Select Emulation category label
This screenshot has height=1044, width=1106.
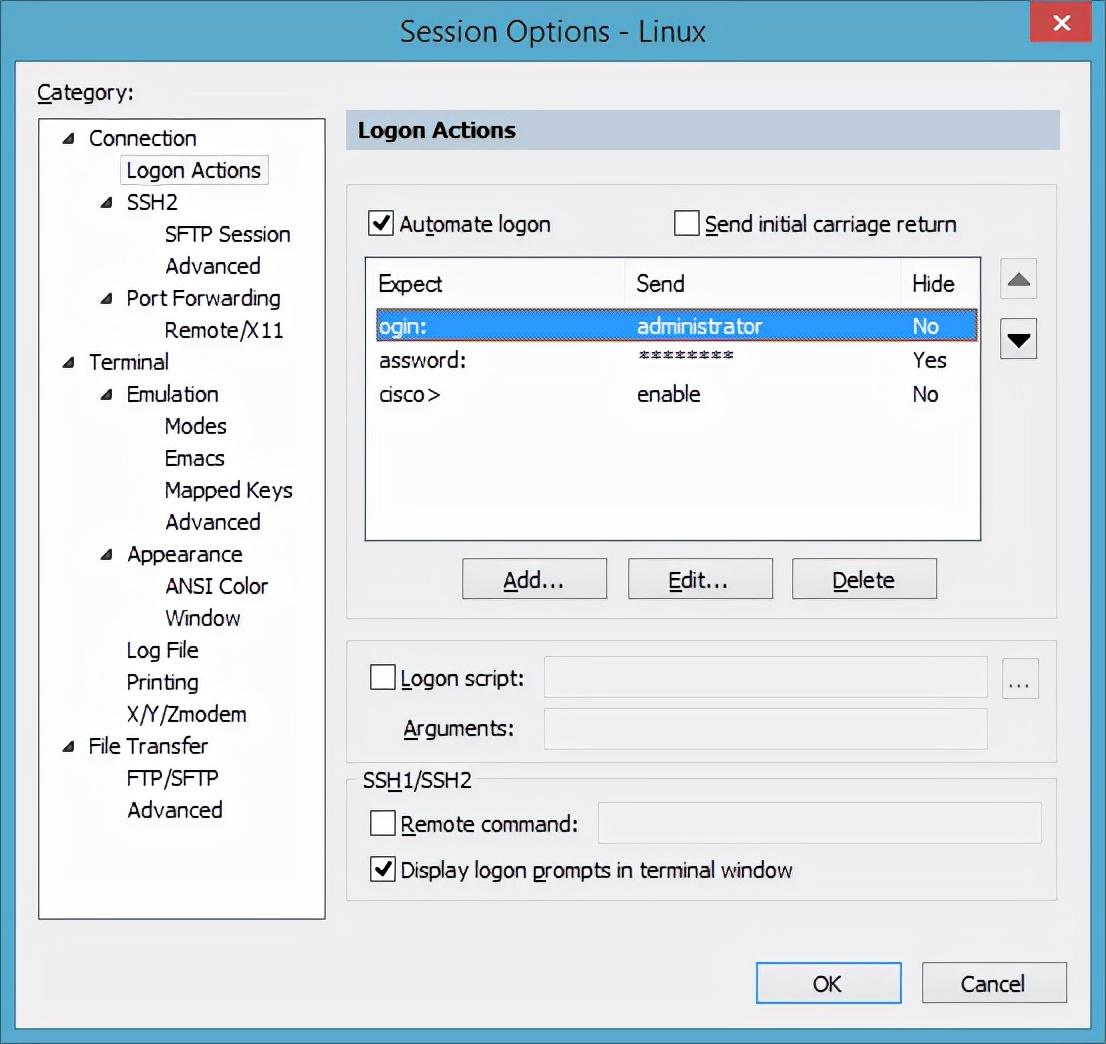[172, 394]
